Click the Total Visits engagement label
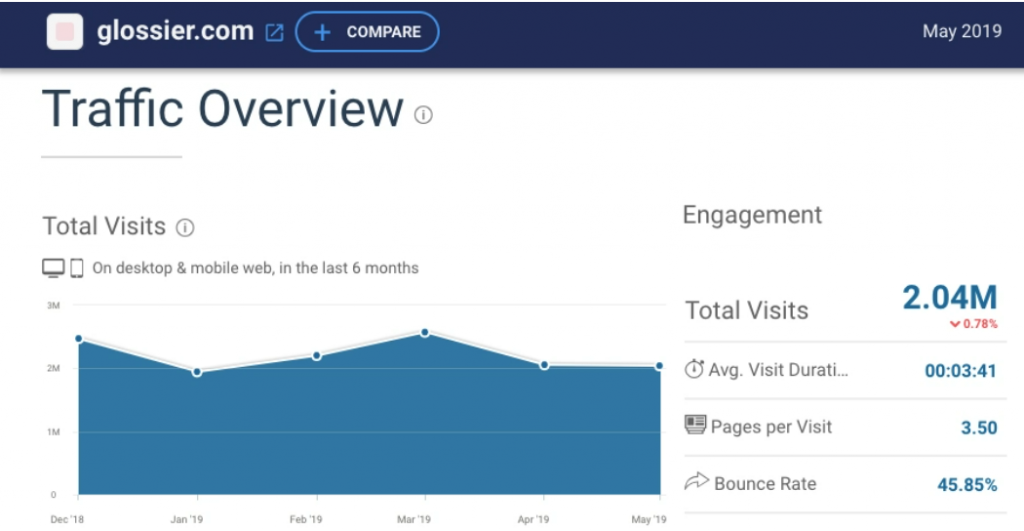This screenshot has width=1024, height=531. click(746, 310)
